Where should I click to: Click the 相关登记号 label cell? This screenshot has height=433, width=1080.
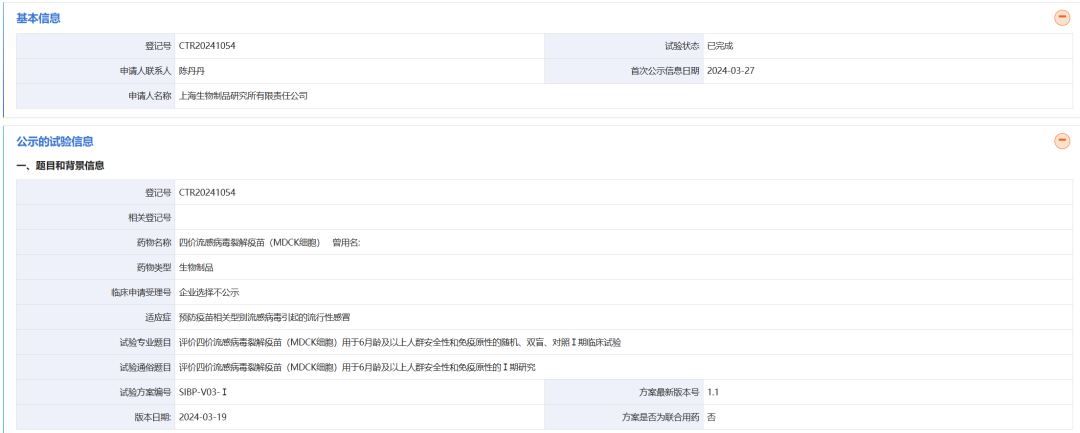pos(95,218)
